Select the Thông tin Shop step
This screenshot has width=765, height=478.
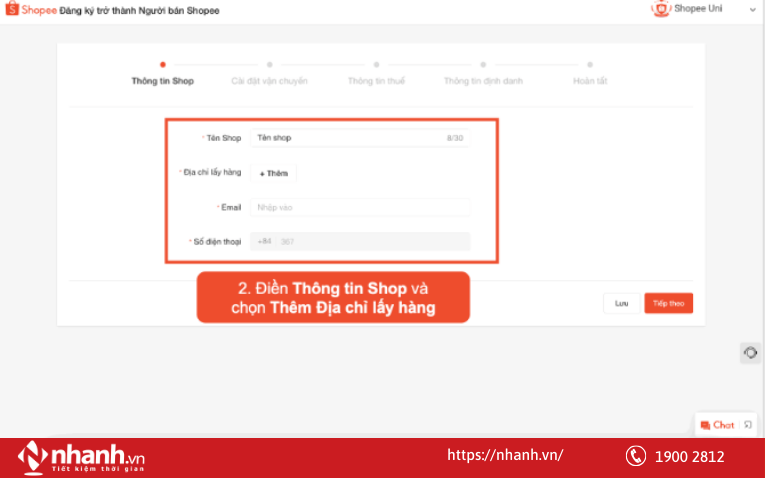tap(162, 81)
